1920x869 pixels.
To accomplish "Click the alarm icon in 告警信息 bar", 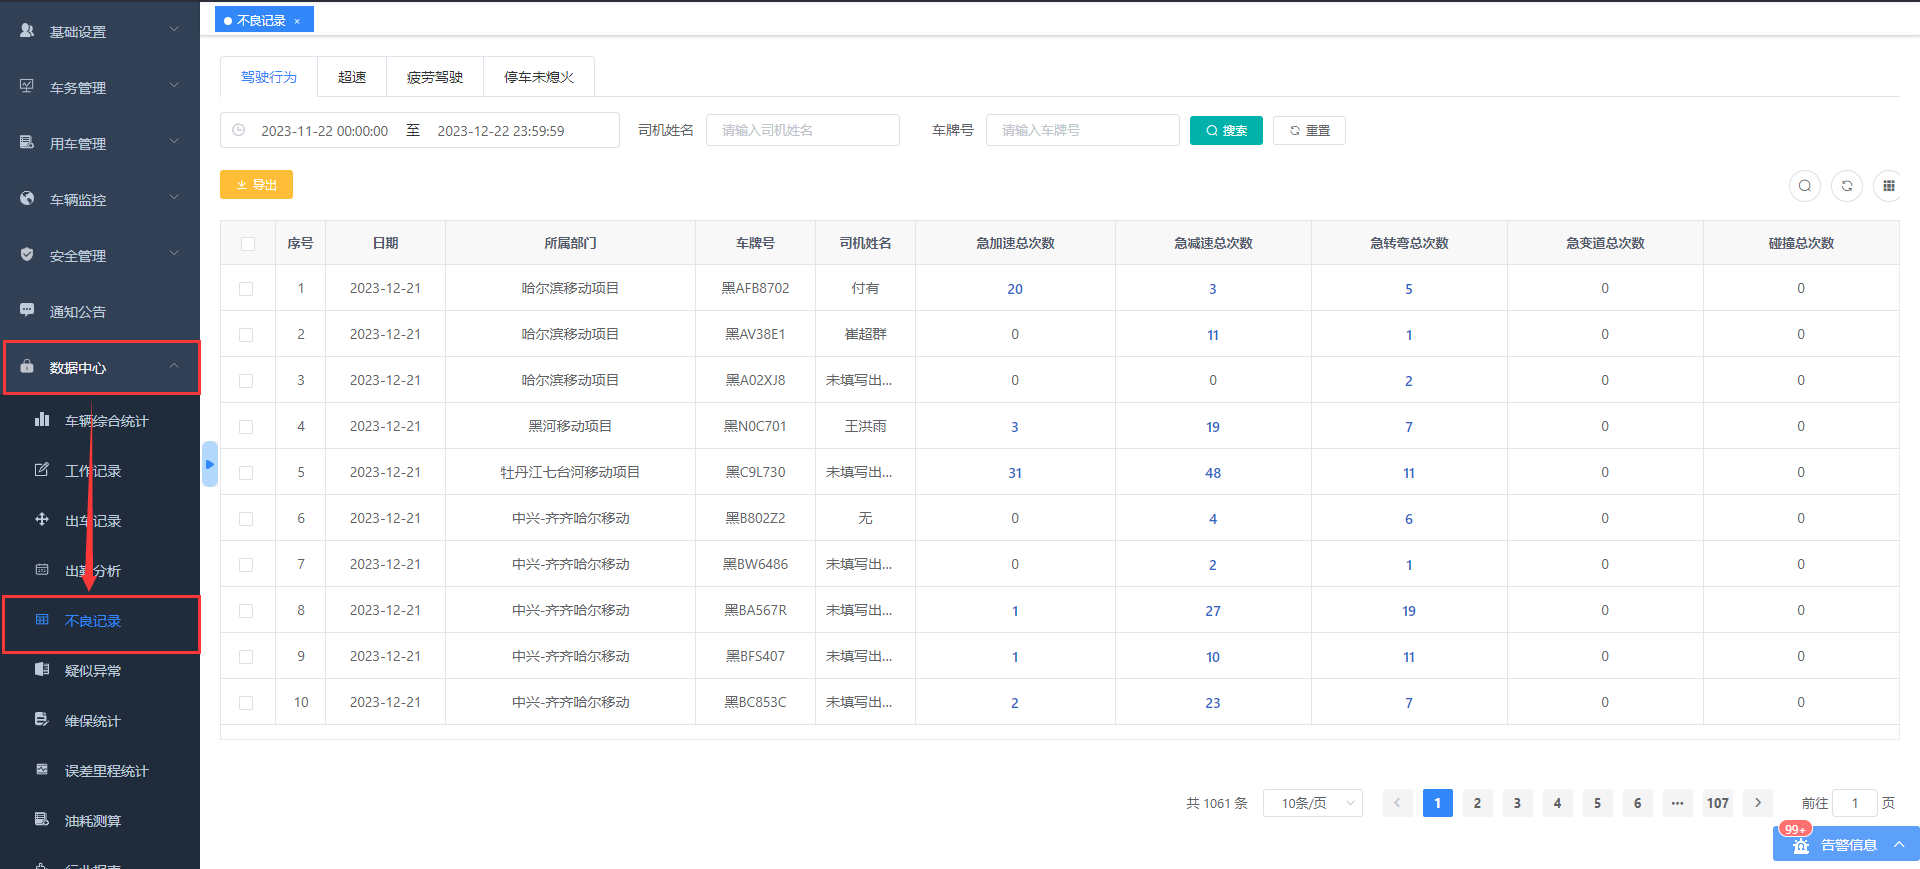I will pyautogui.click(x=1801, y=846).
